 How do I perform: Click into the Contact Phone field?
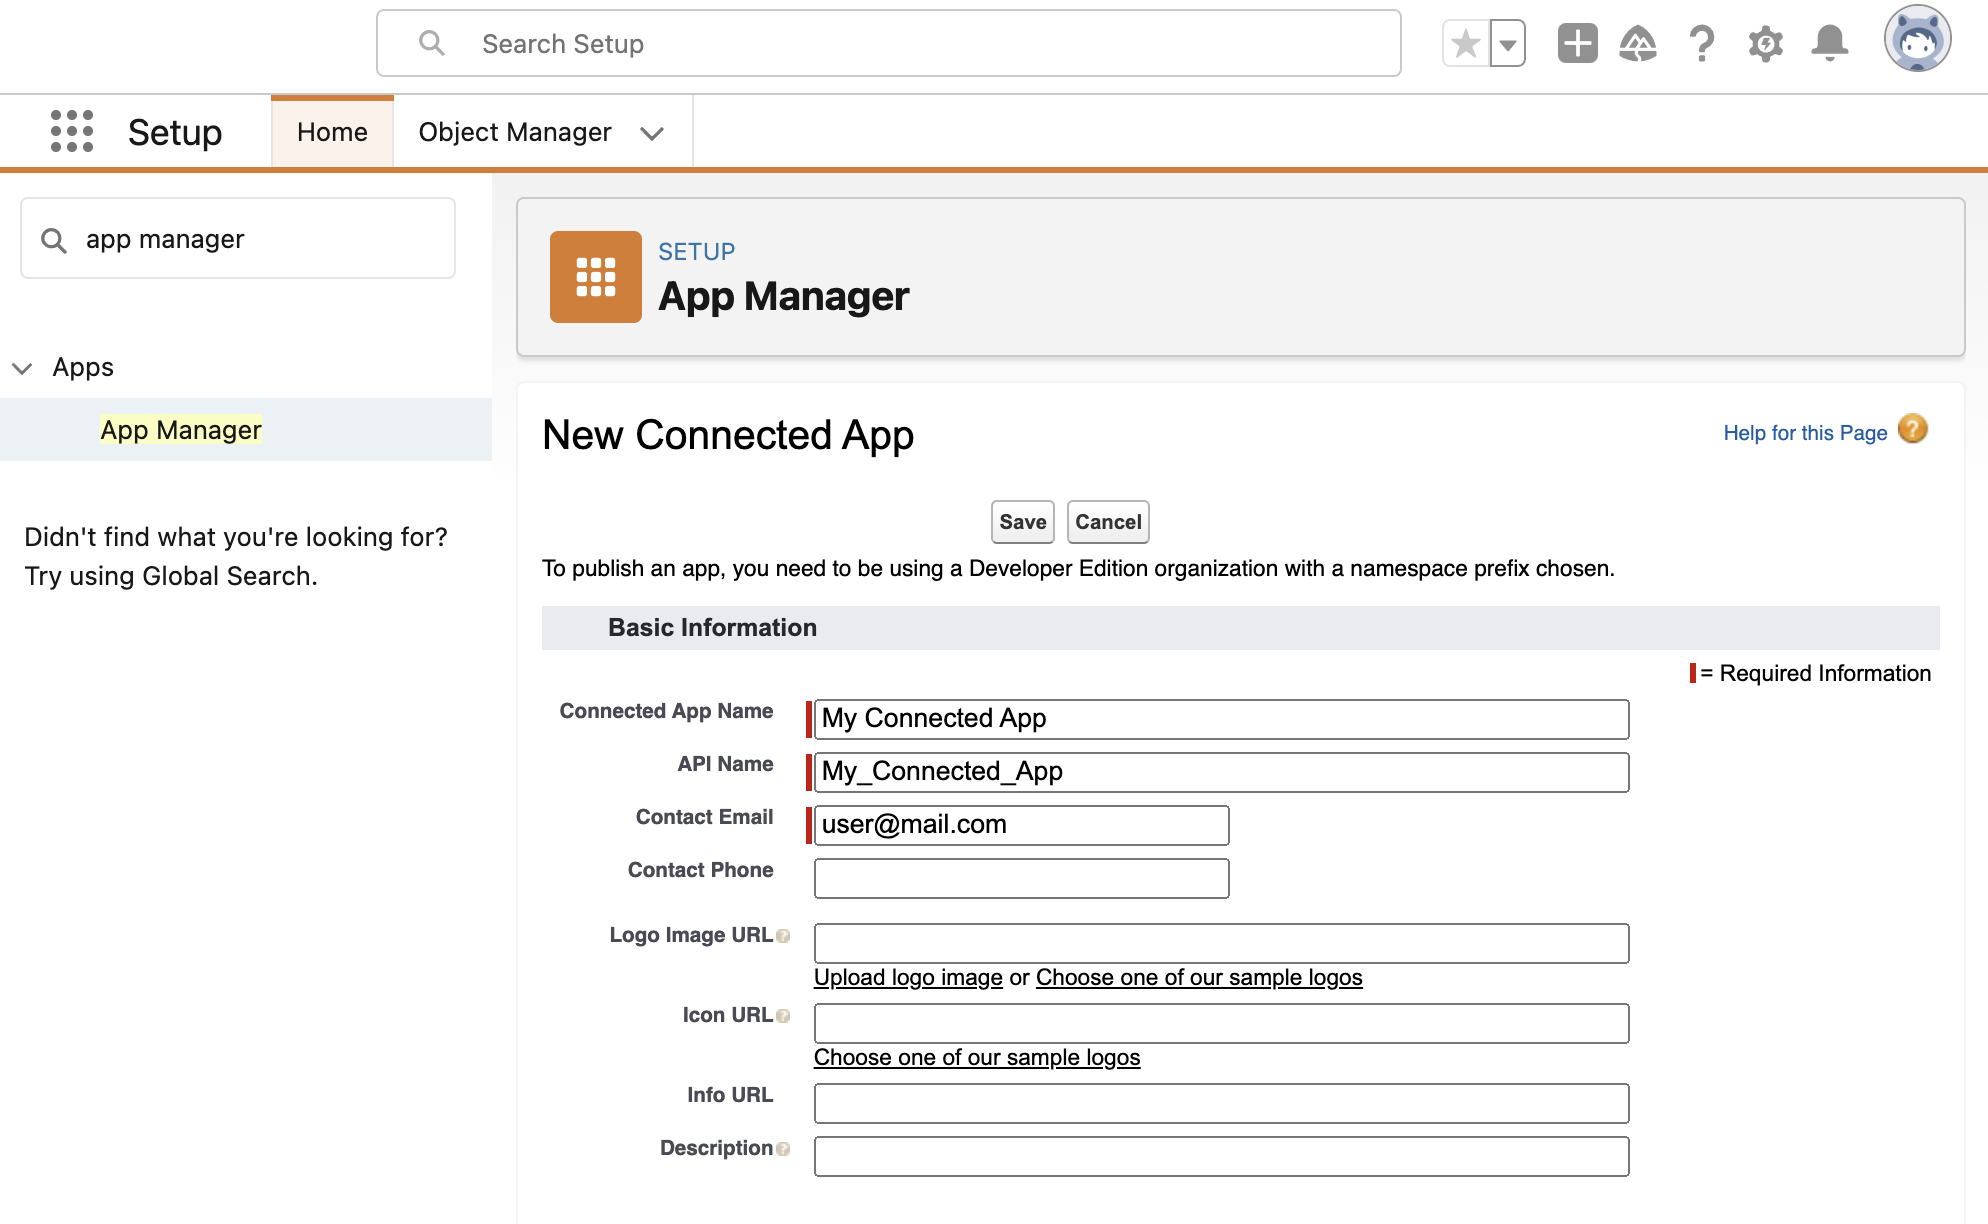point(1021,878)
